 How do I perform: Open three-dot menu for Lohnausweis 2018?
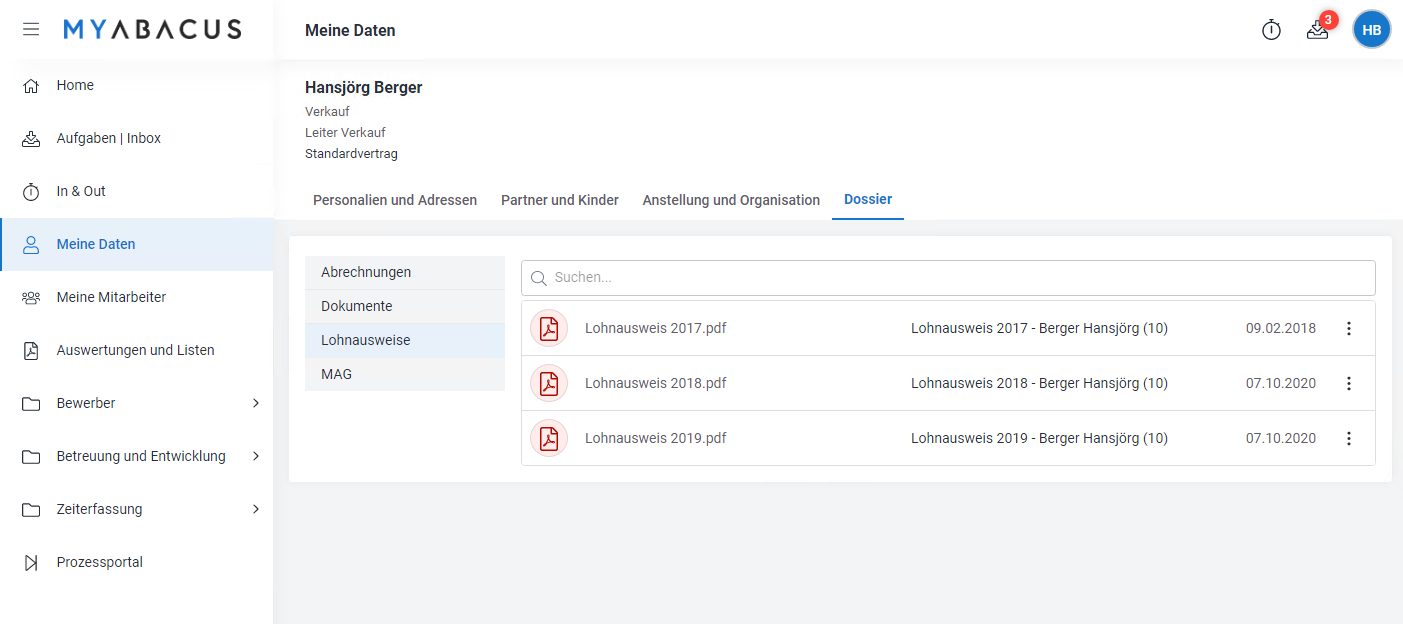tap(1348, 383)
